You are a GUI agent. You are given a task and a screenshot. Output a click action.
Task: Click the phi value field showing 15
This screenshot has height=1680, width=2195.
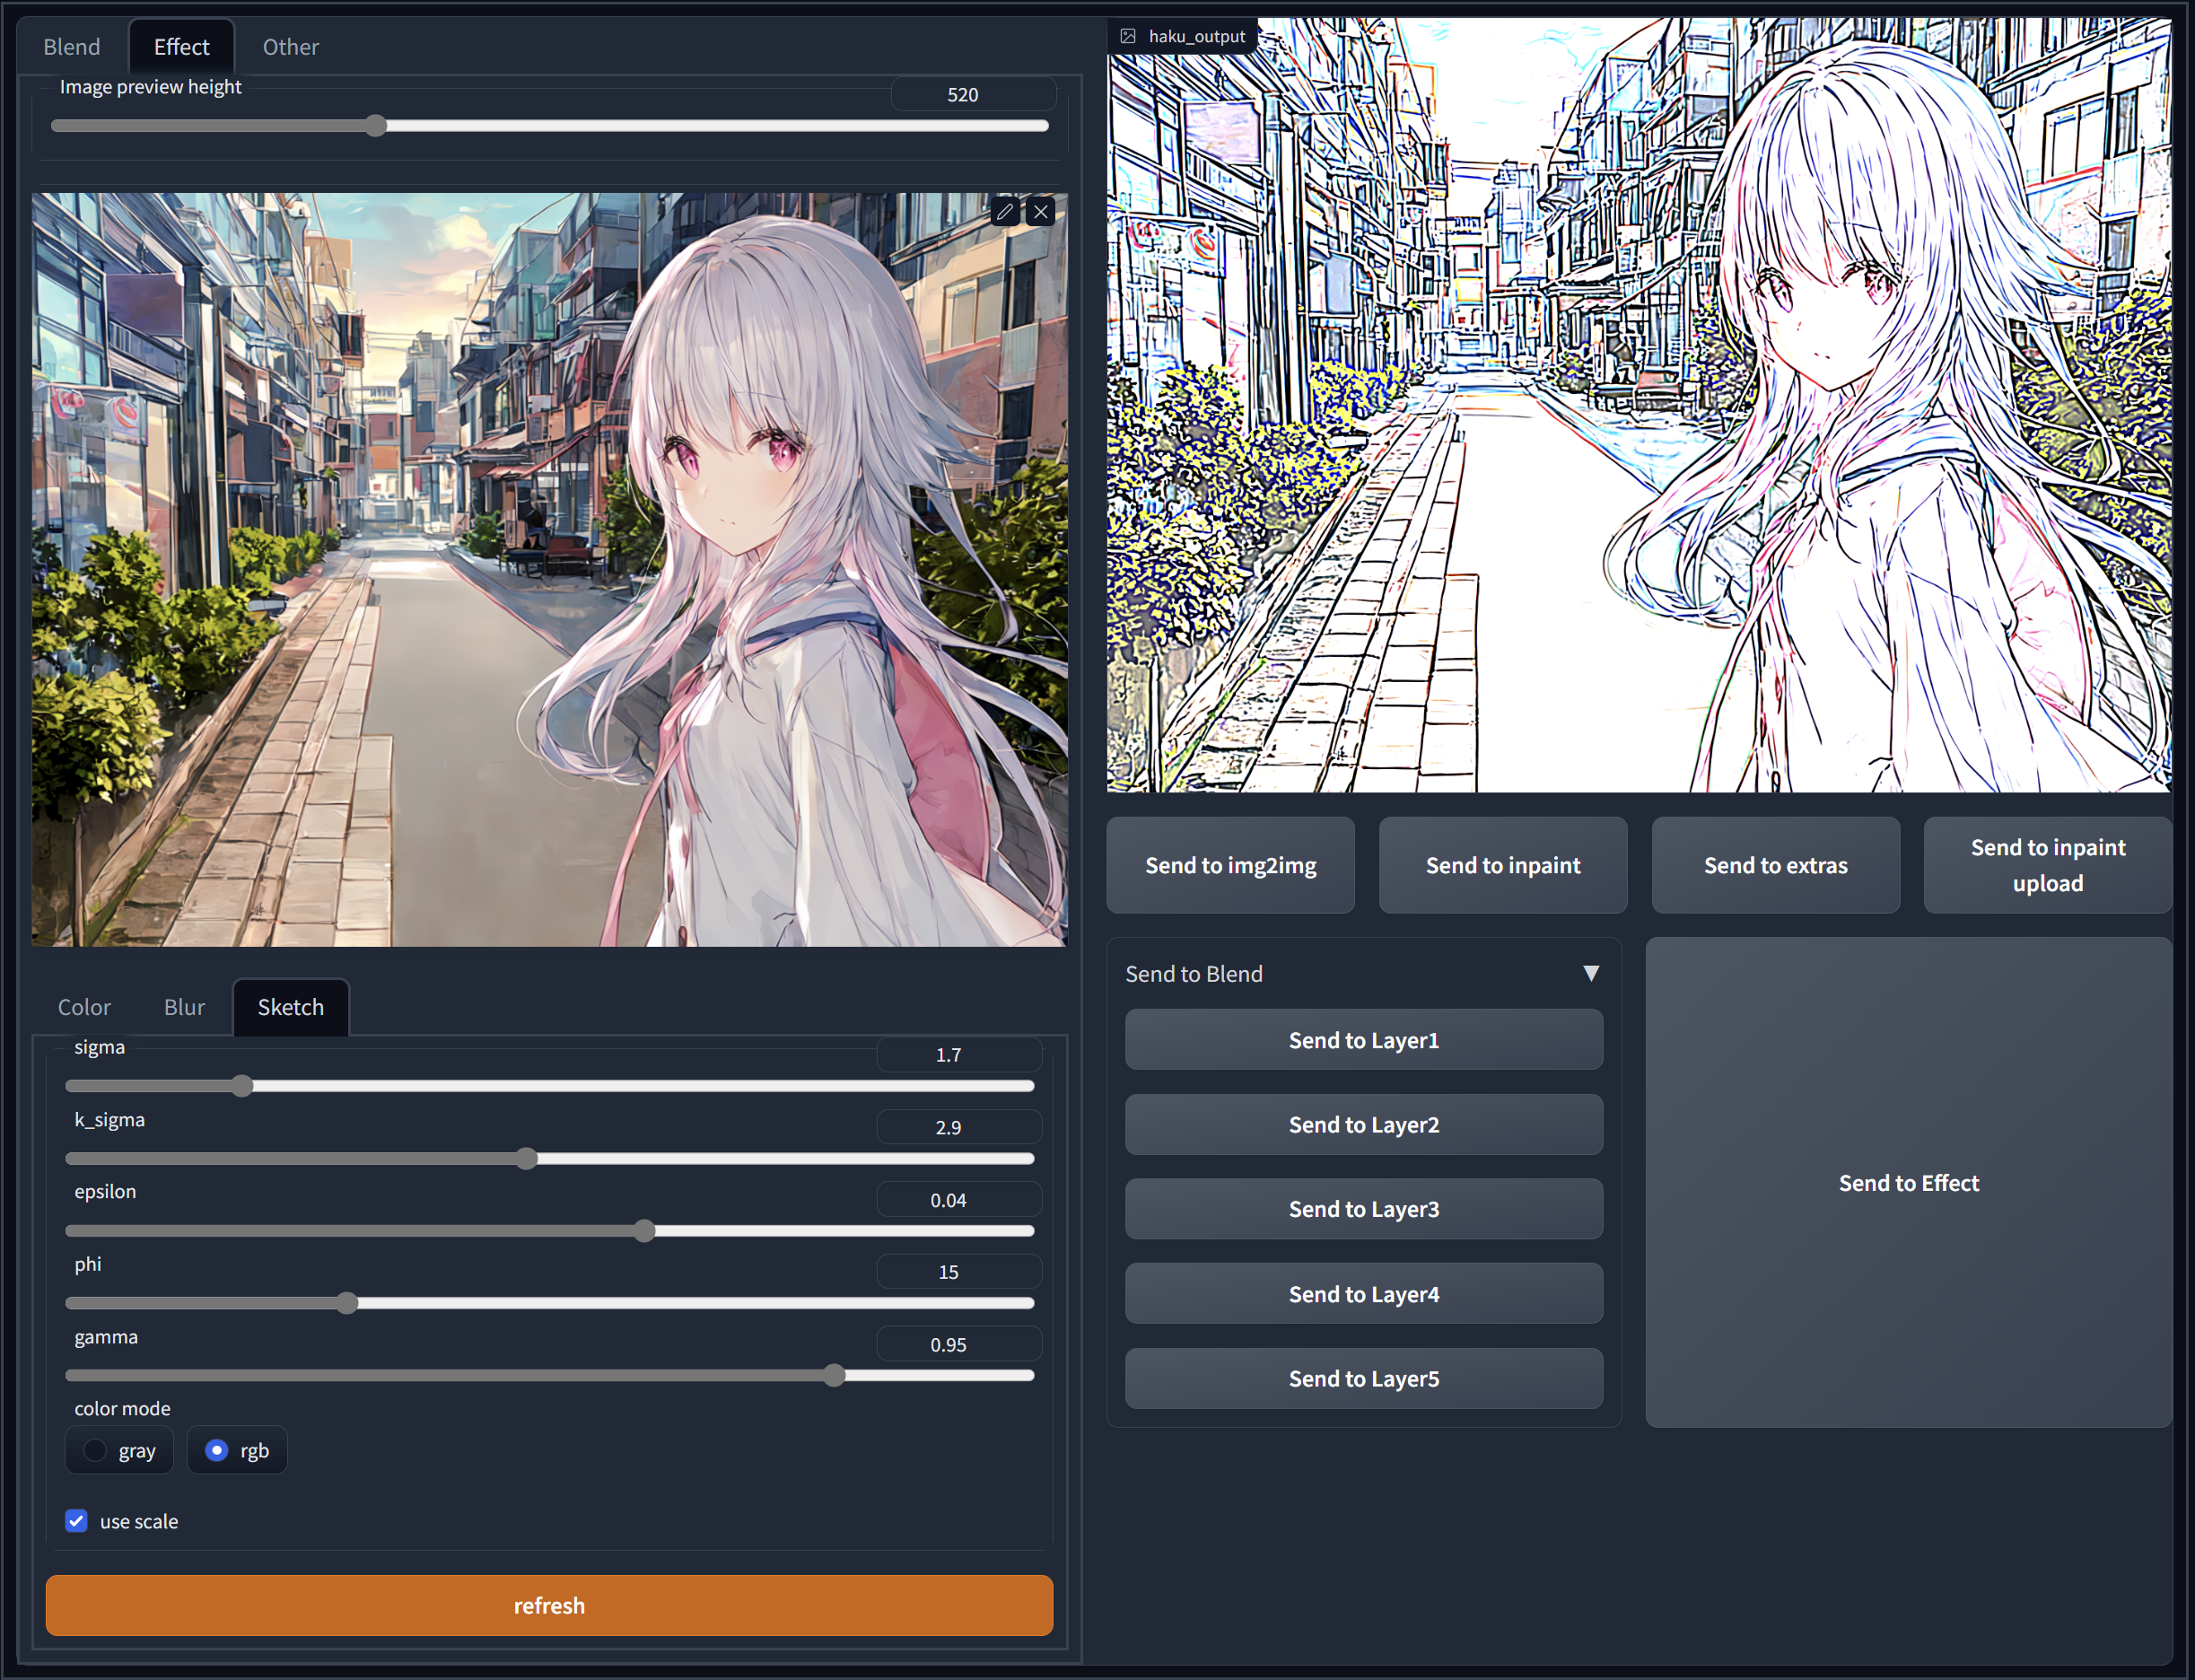click(959, 1272)
